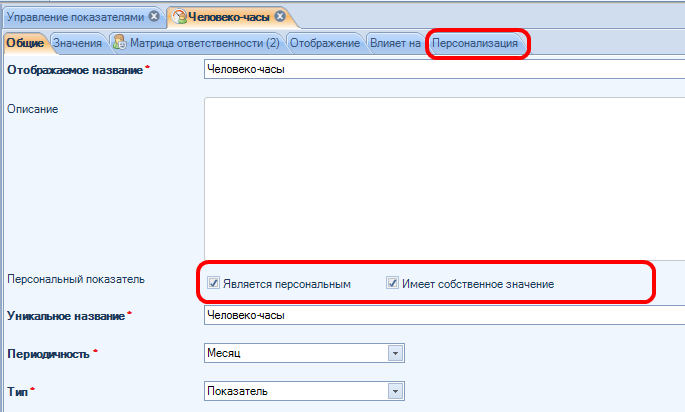This screenshot has height=412, width=685.
Task: Click the Уникальное название input field
Action: tap(440, 315)
